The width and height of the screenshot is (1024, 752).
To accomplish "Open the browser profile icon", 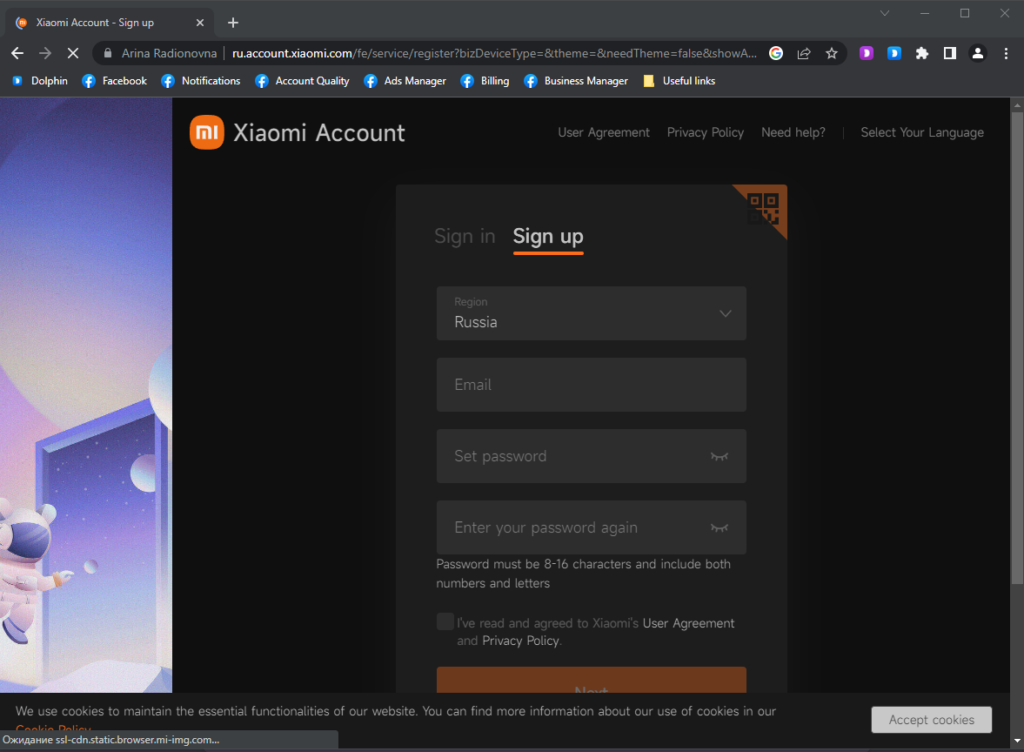I will pyautogui.click(x=978, y=54).
